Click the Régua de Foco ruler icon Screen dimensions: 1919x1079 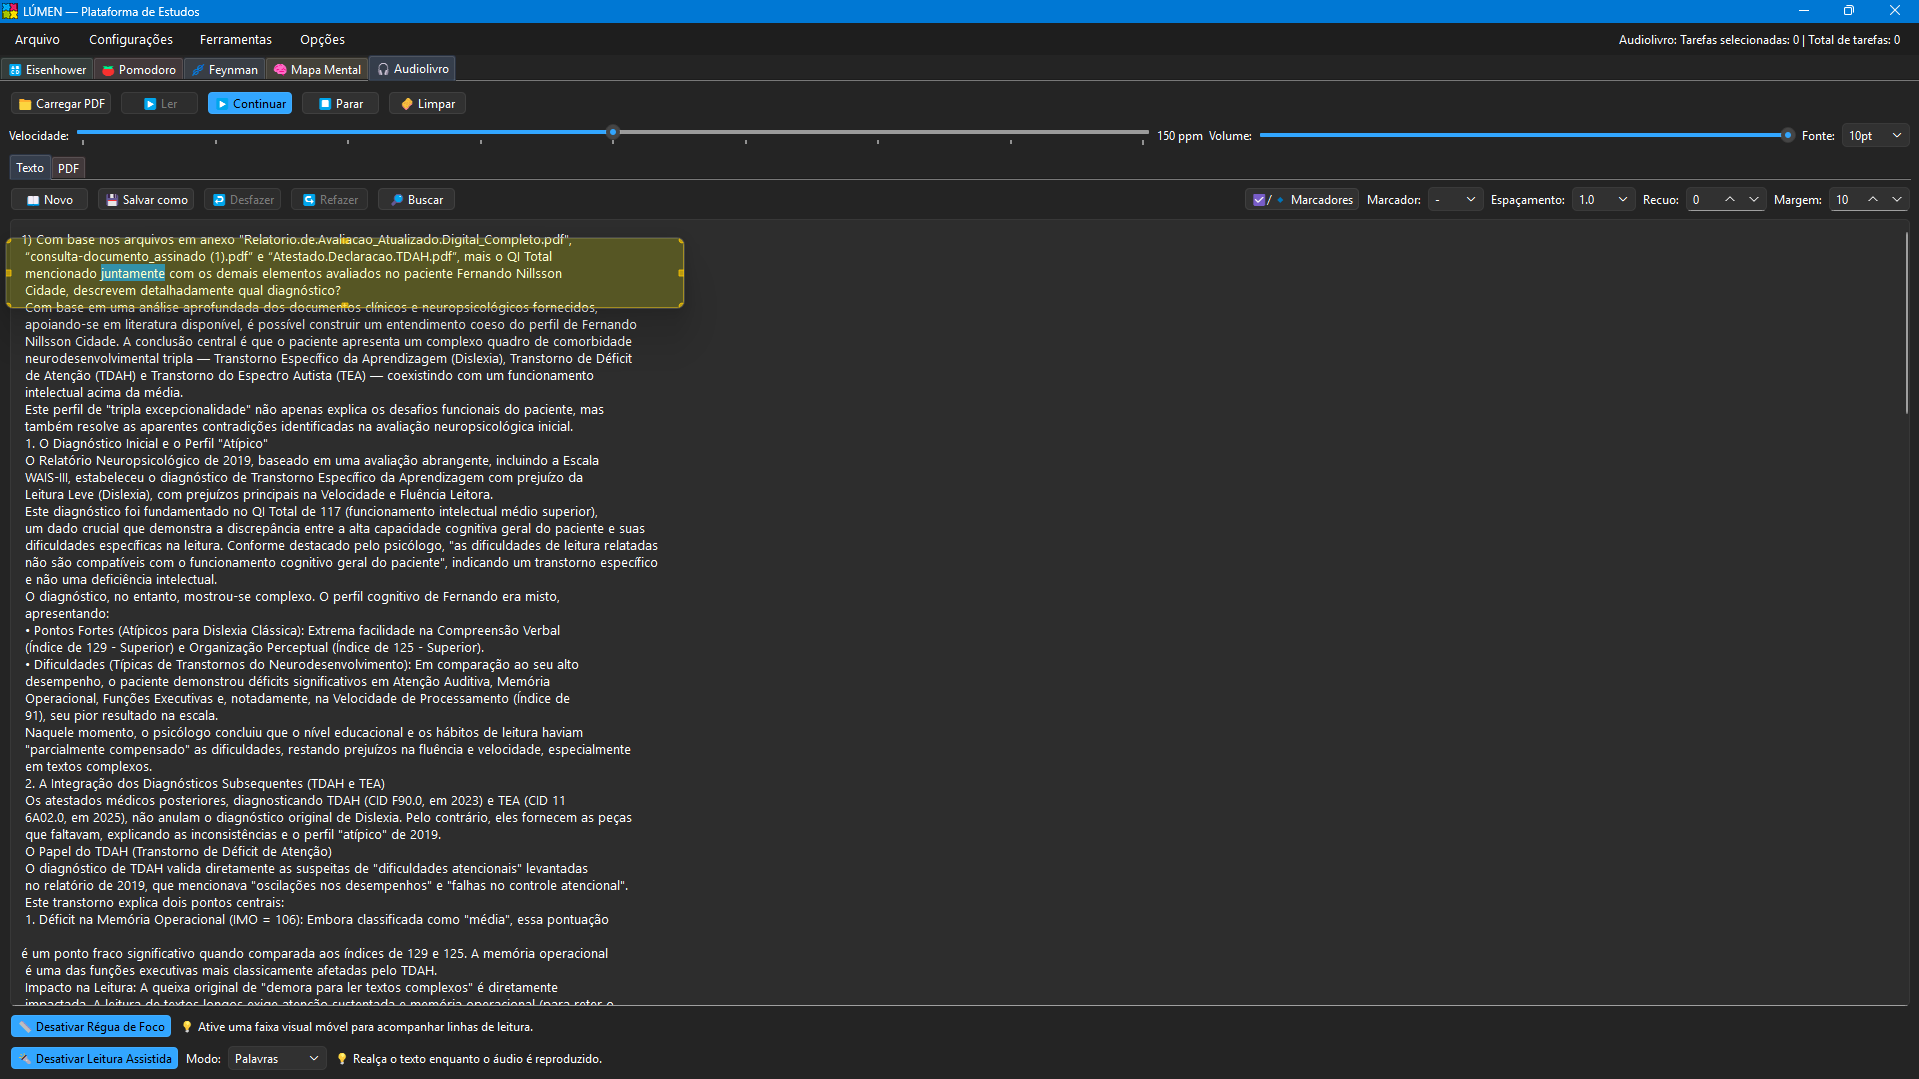click(x=25, y=1027)
